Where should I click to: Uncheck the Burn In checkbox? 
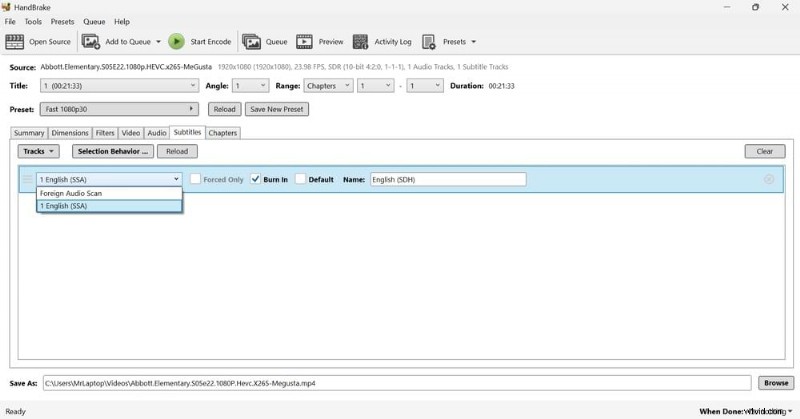255,179
